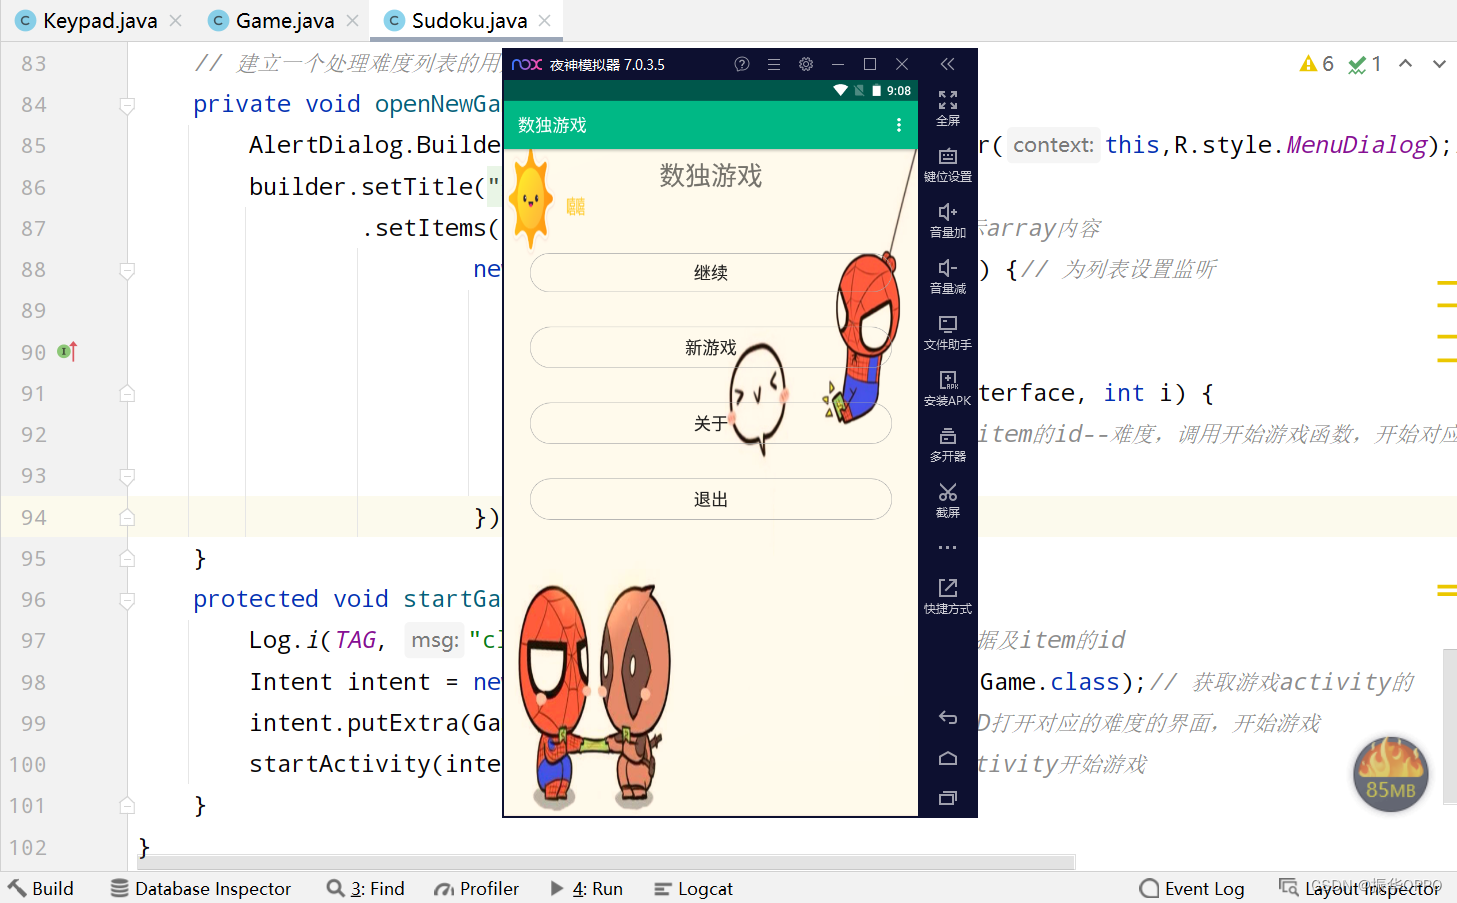Increase the volume with 音量加 icon
Screen dimensions: 1457x903
(x=948, y=219)
